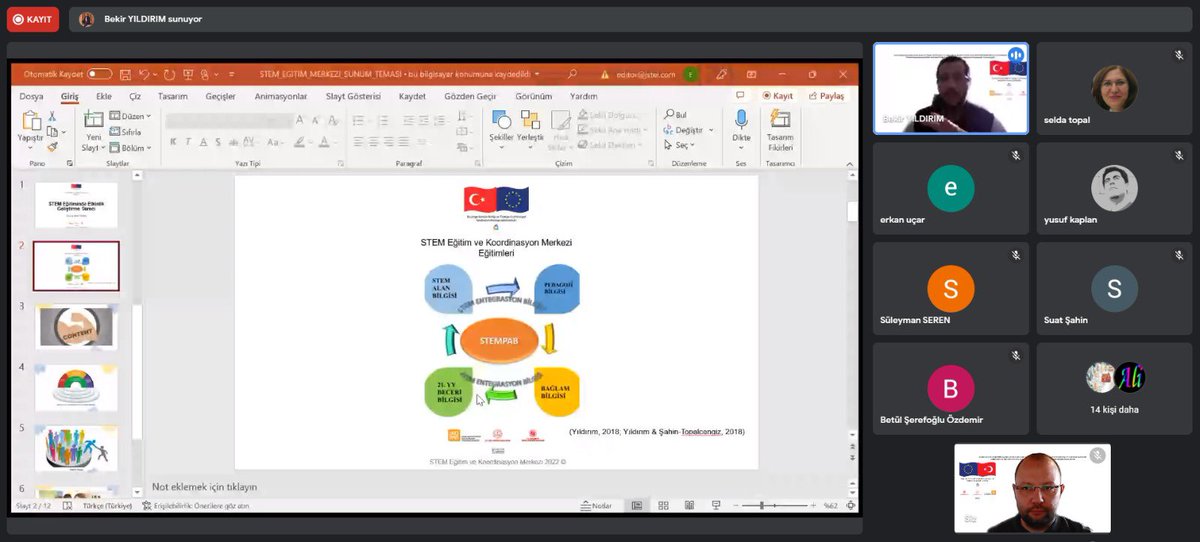Click the pen icon in PowerPoint title bar

pos(721,74)
